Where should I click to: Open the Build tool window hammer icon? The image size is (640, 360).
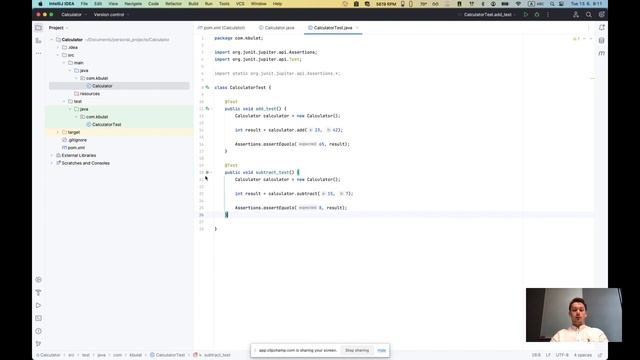pyautogui.click(x=38, y=293)
